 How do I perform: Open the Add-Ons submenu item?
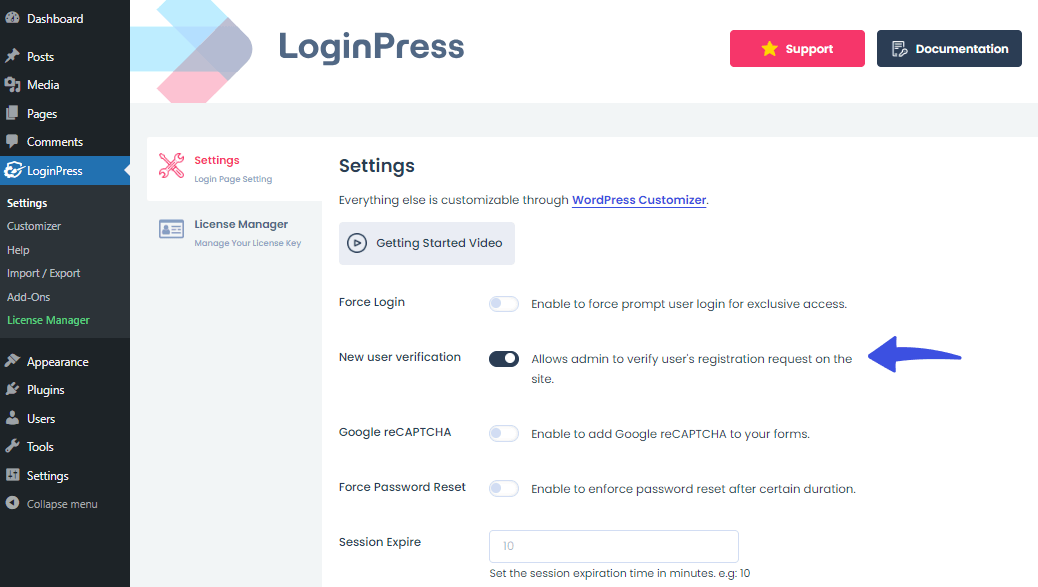coord(28,297)
